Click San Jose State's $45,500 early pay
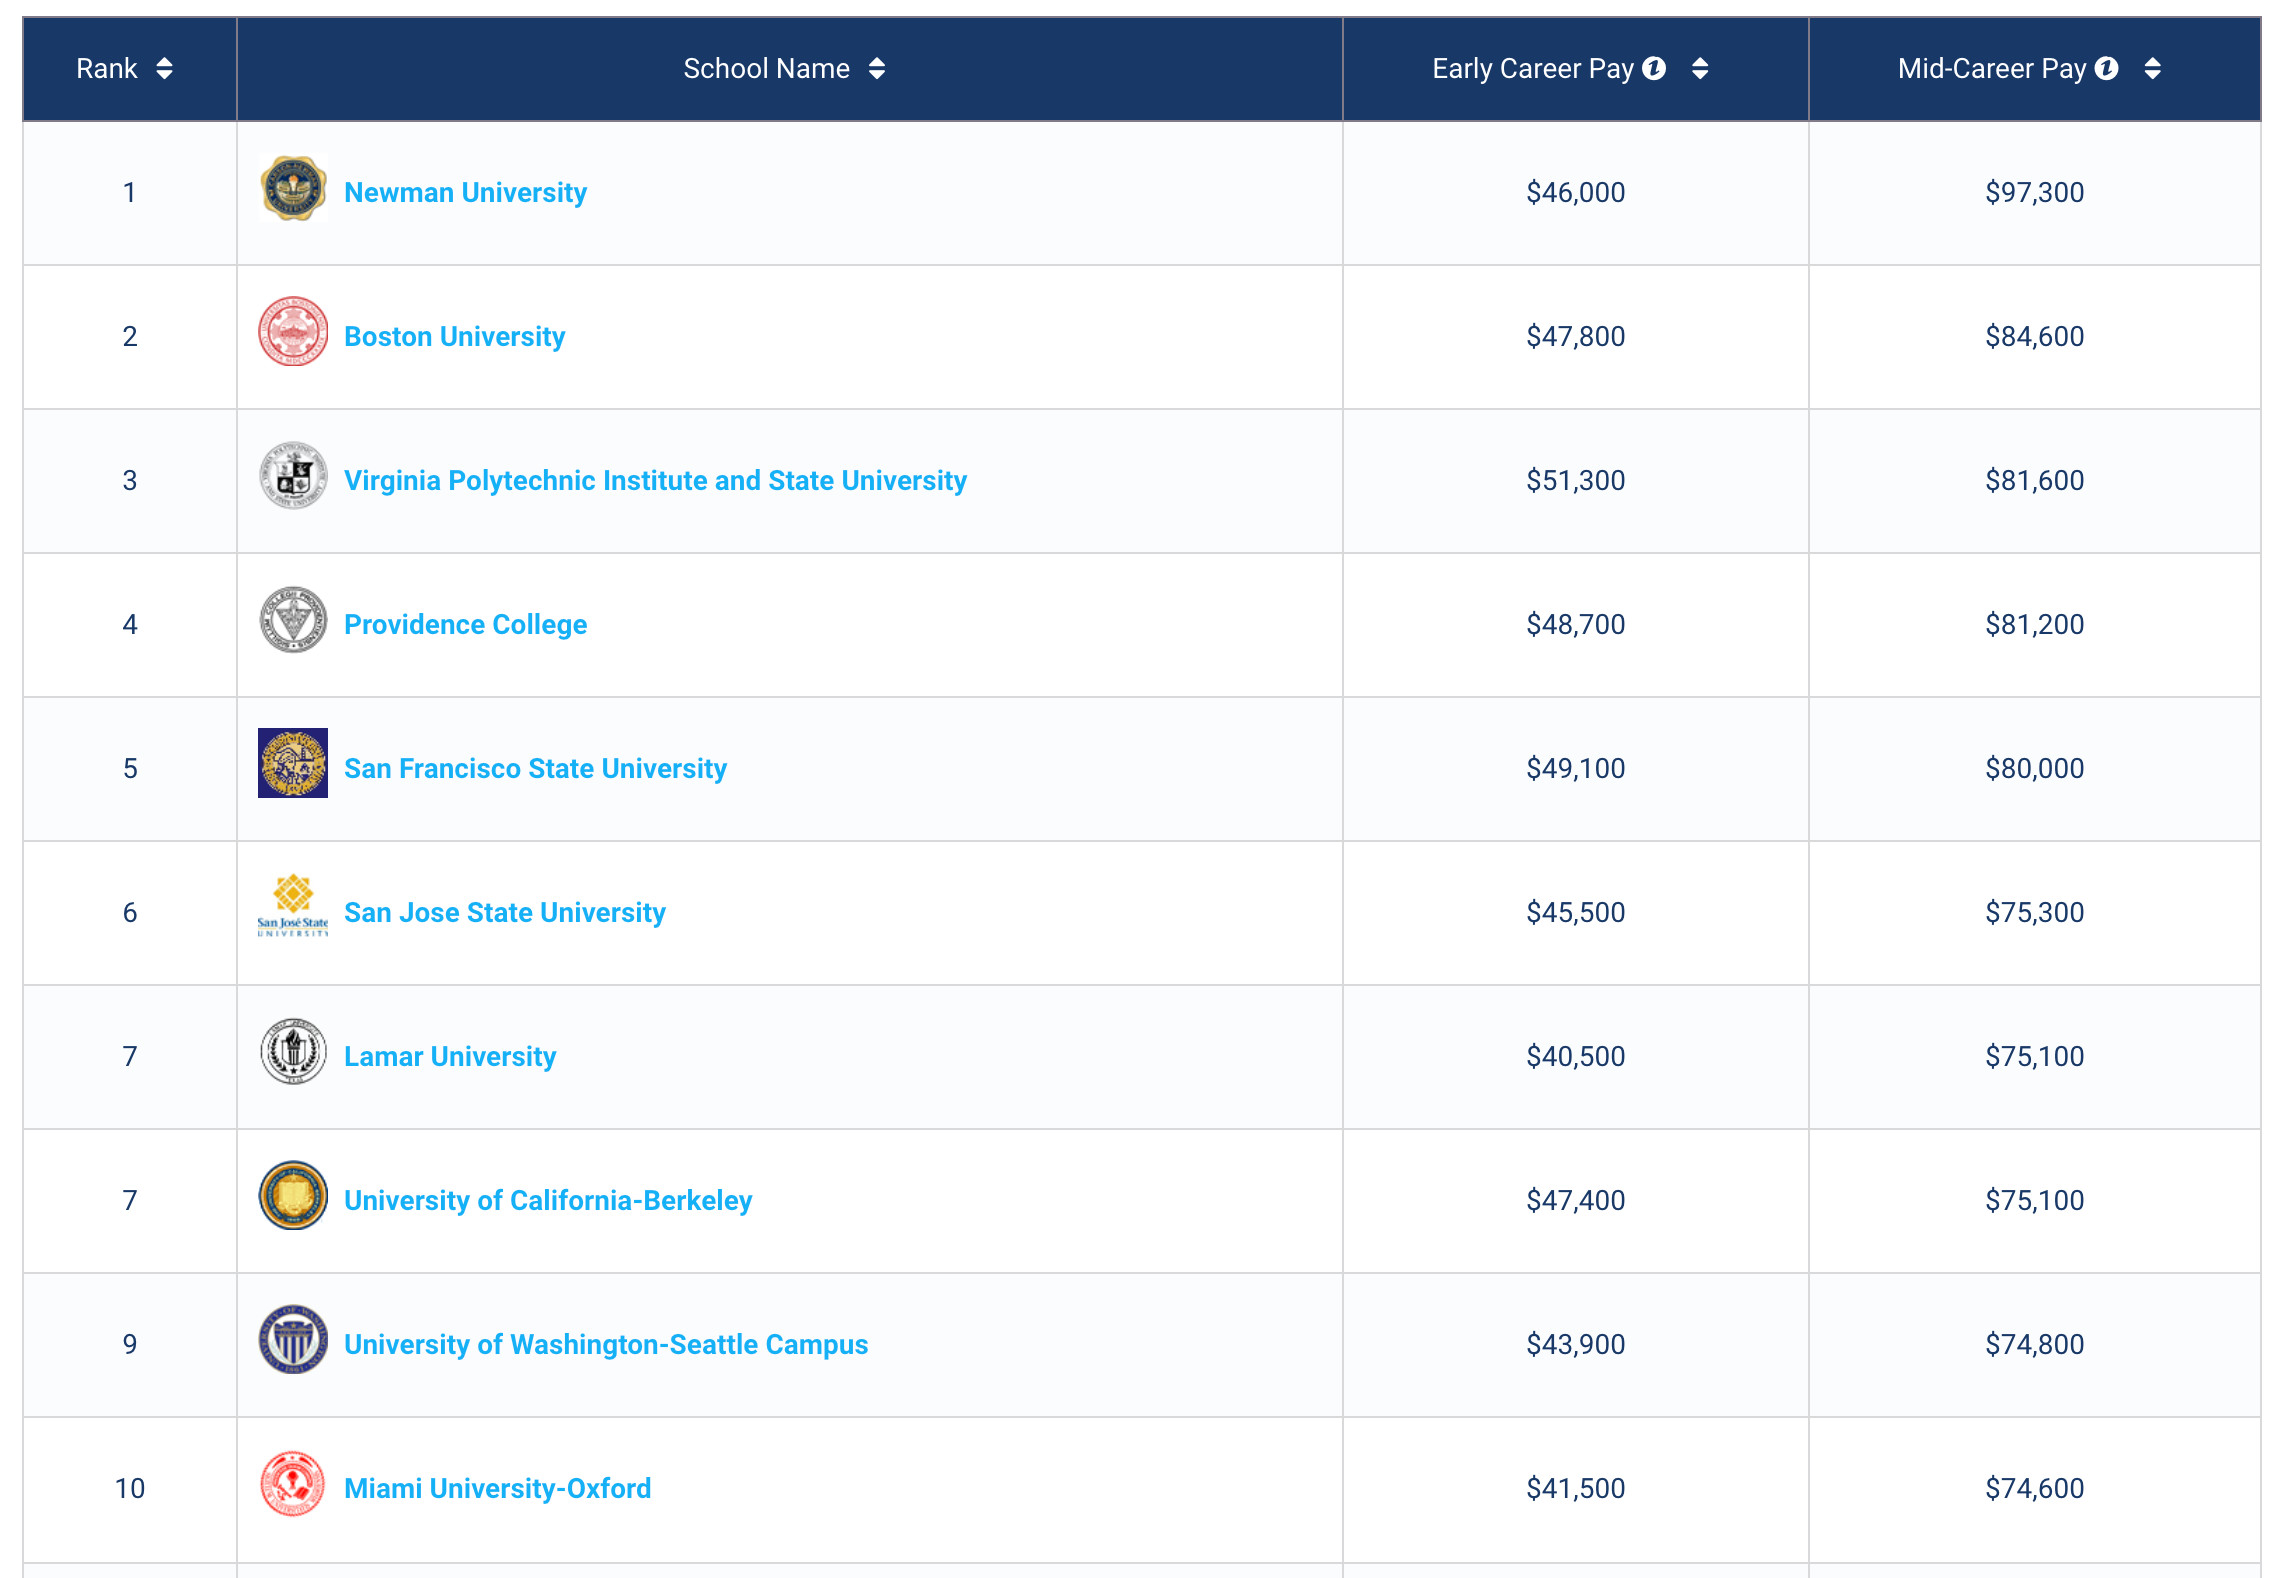 [x=1576, y=913]
